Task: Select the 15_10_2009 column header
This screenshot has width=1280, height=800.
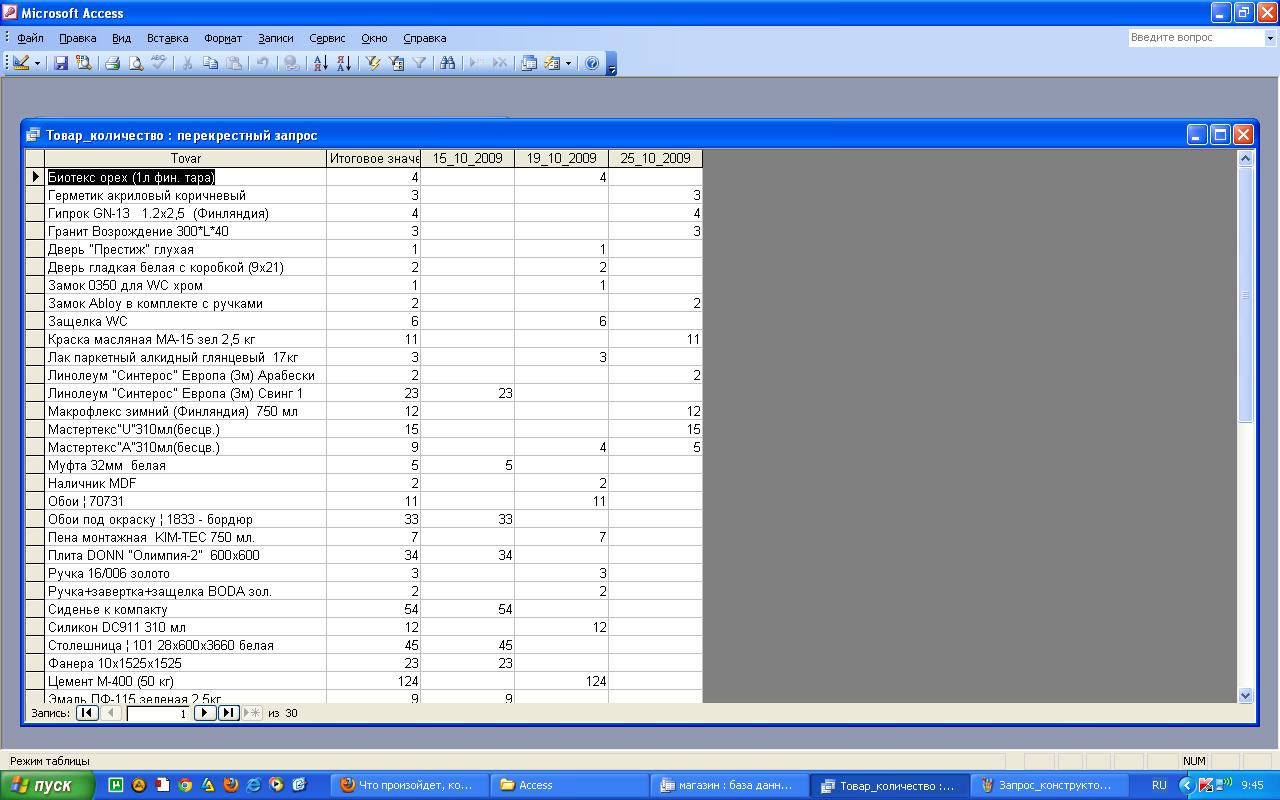Action: click(467, 158)
